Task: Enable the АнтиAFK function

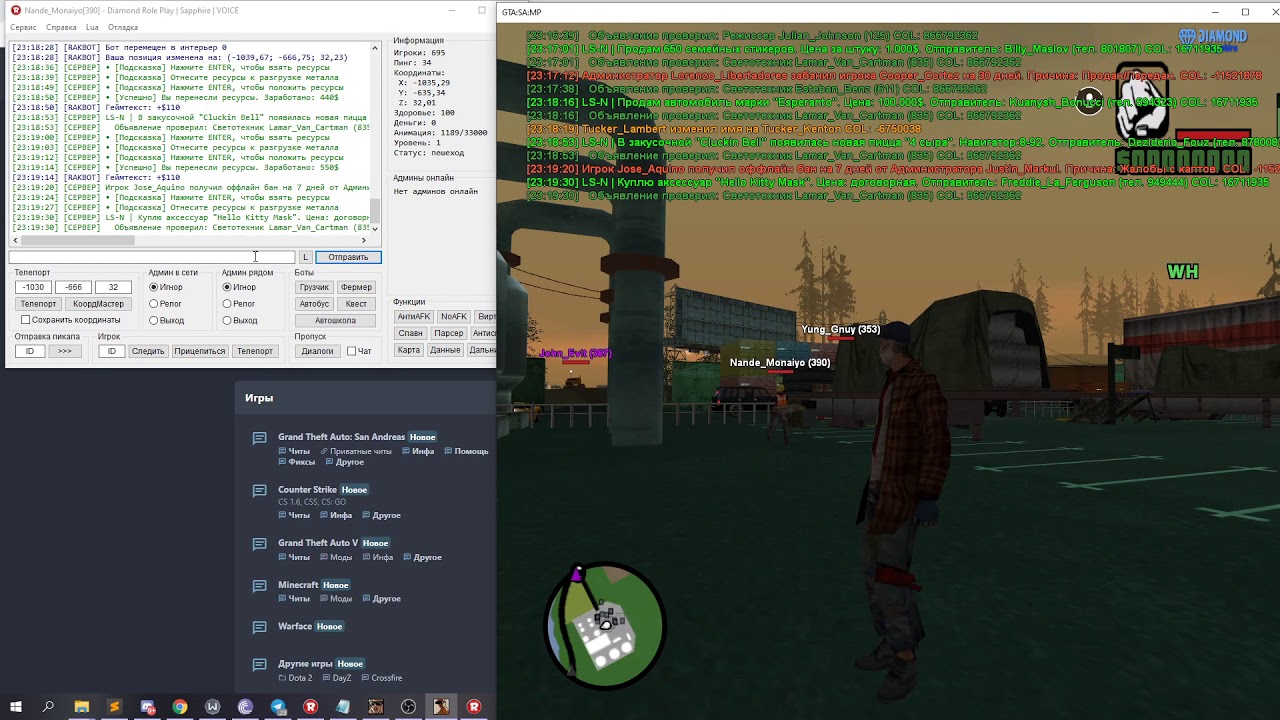Action: pos(414,317)
